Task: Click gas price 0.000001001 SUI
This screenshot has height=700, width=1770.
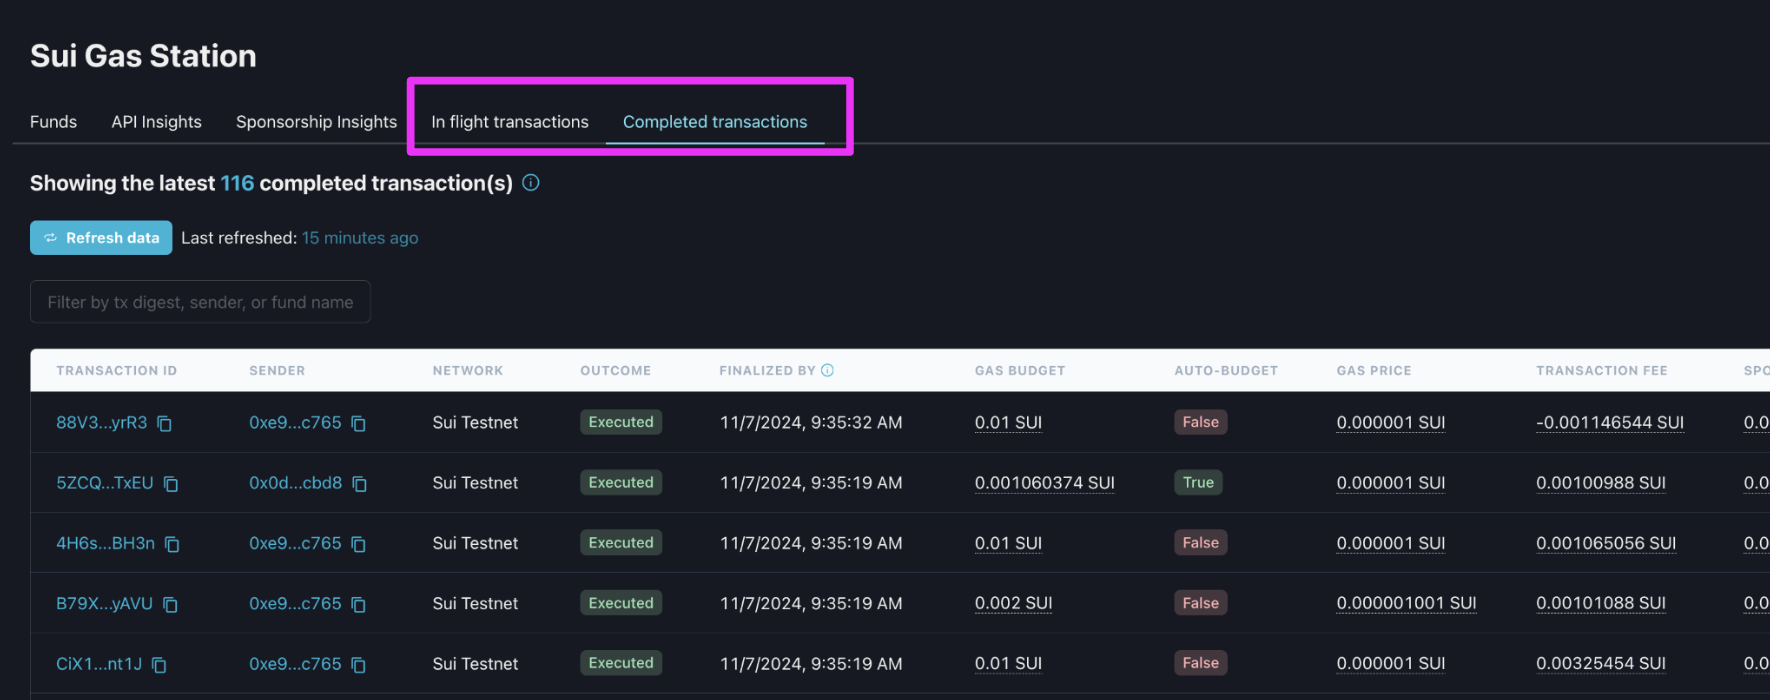Action: pyautogui.click(x=1407, y=604)
